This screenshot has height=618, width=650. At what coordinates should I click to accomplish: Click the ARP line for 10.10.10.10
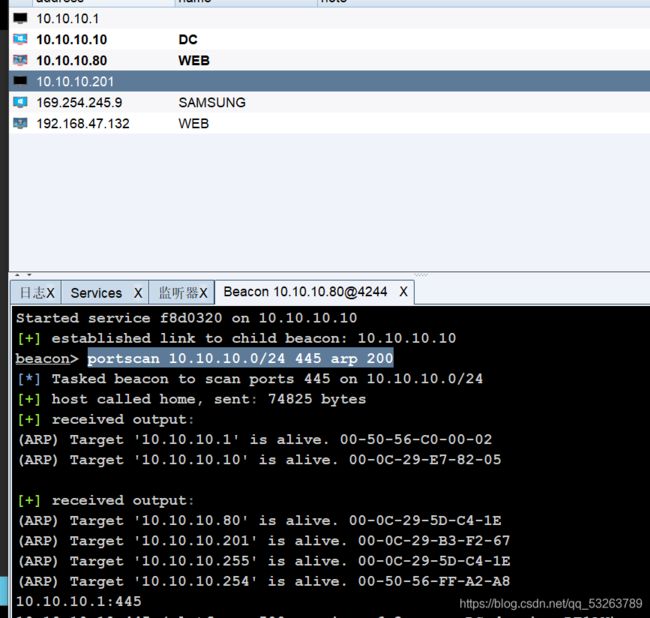(260, 460)
